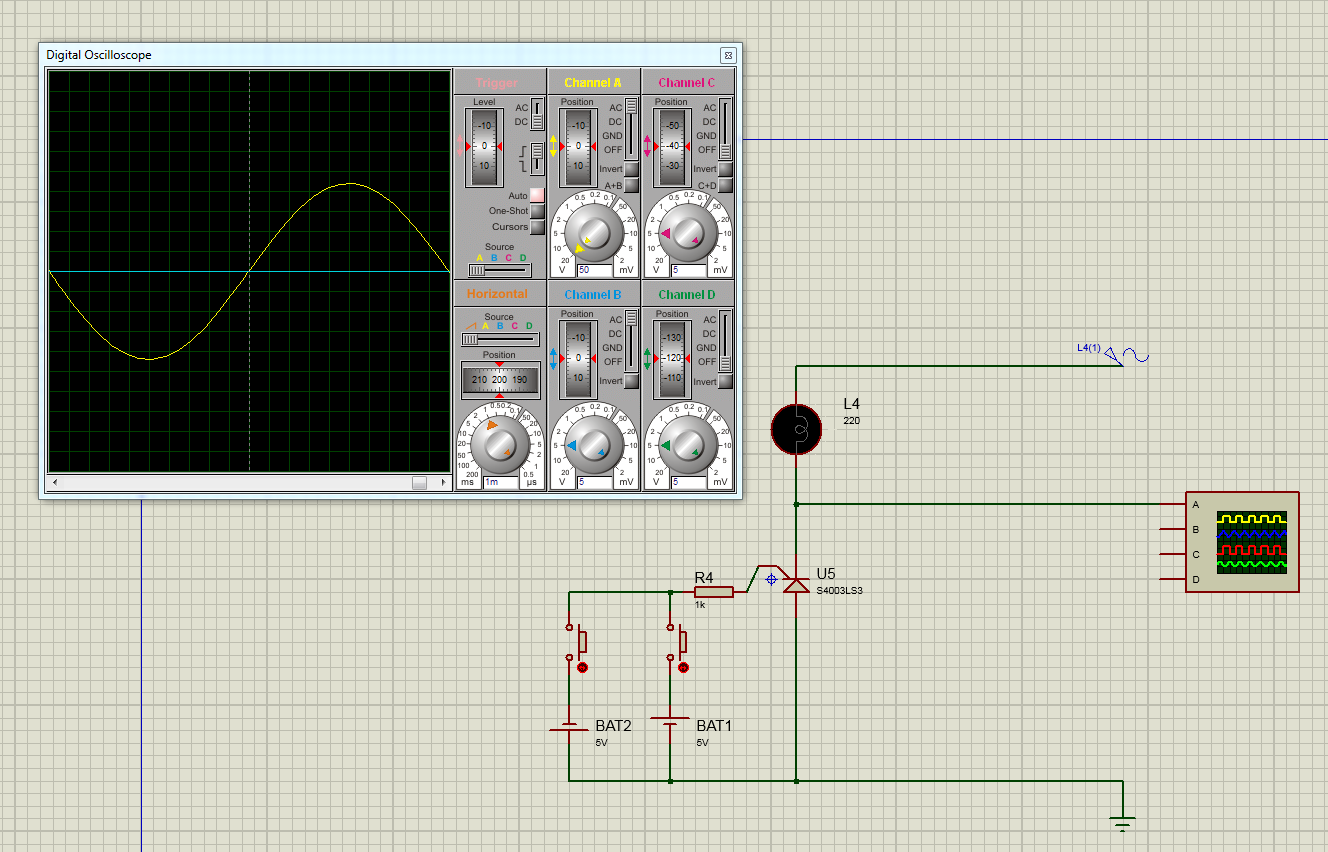Select the BAT1 battery symbol

(670, 721)
